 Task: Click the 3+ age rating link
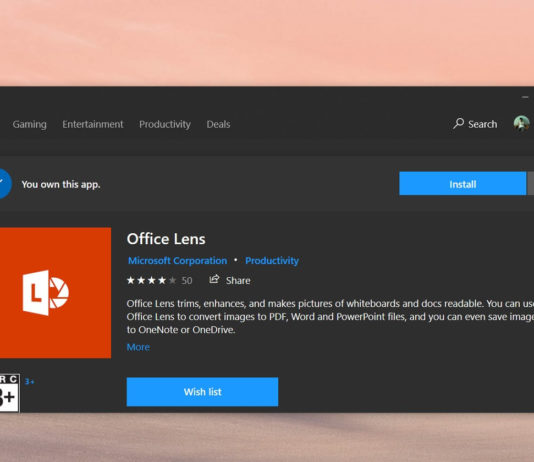tap(30, 381)
